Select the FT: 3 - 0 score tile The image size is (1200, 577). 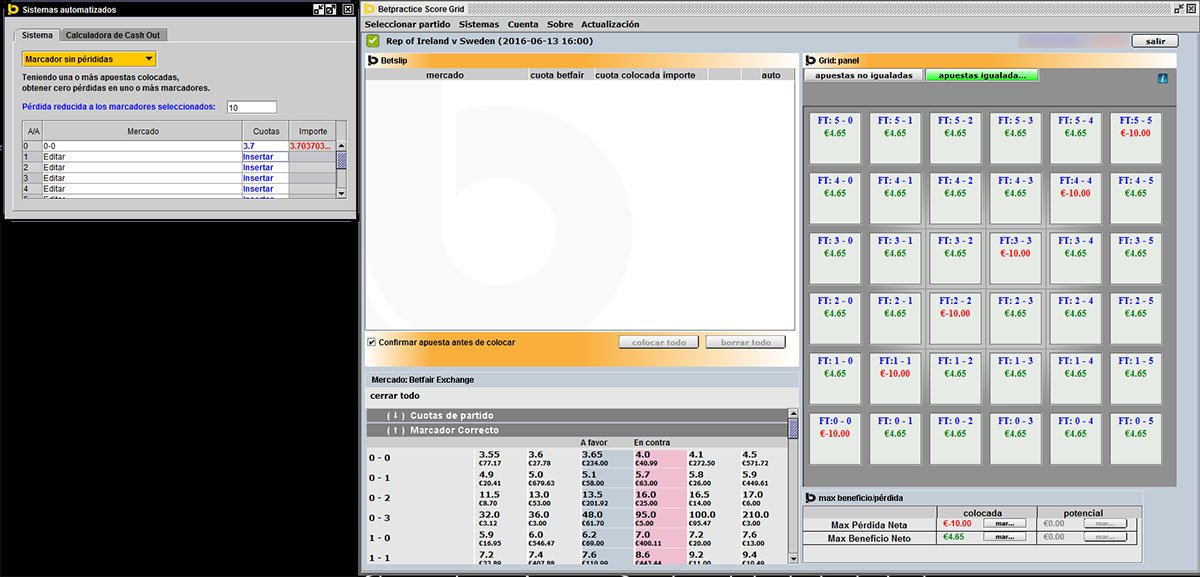[x=835, y=256]
